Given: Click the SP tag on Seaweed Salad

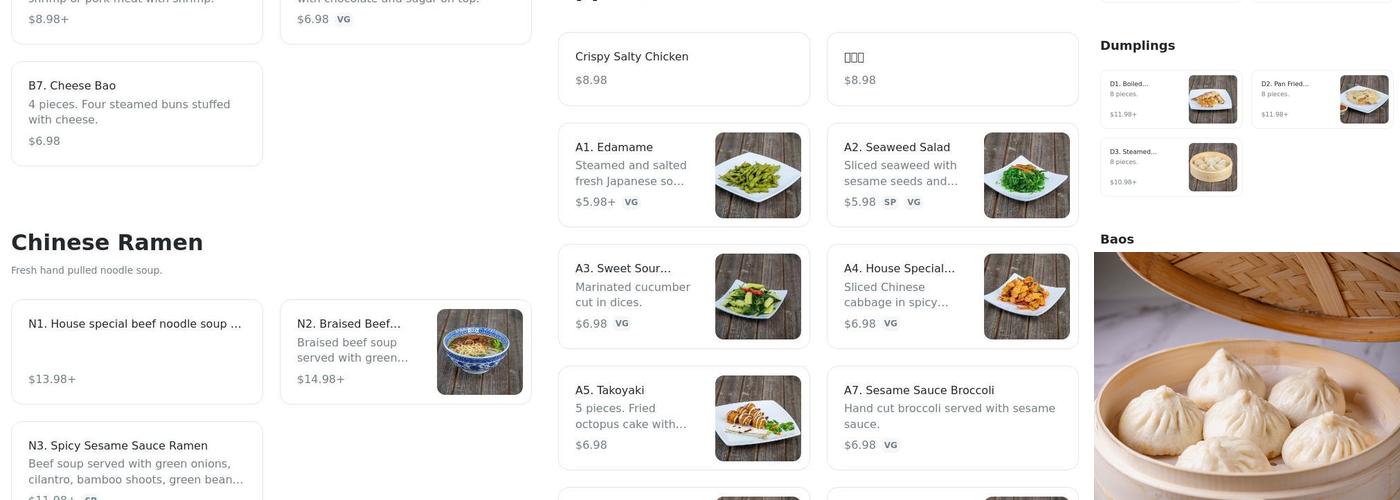Looking at the screenshot, I should coord(890,202).
